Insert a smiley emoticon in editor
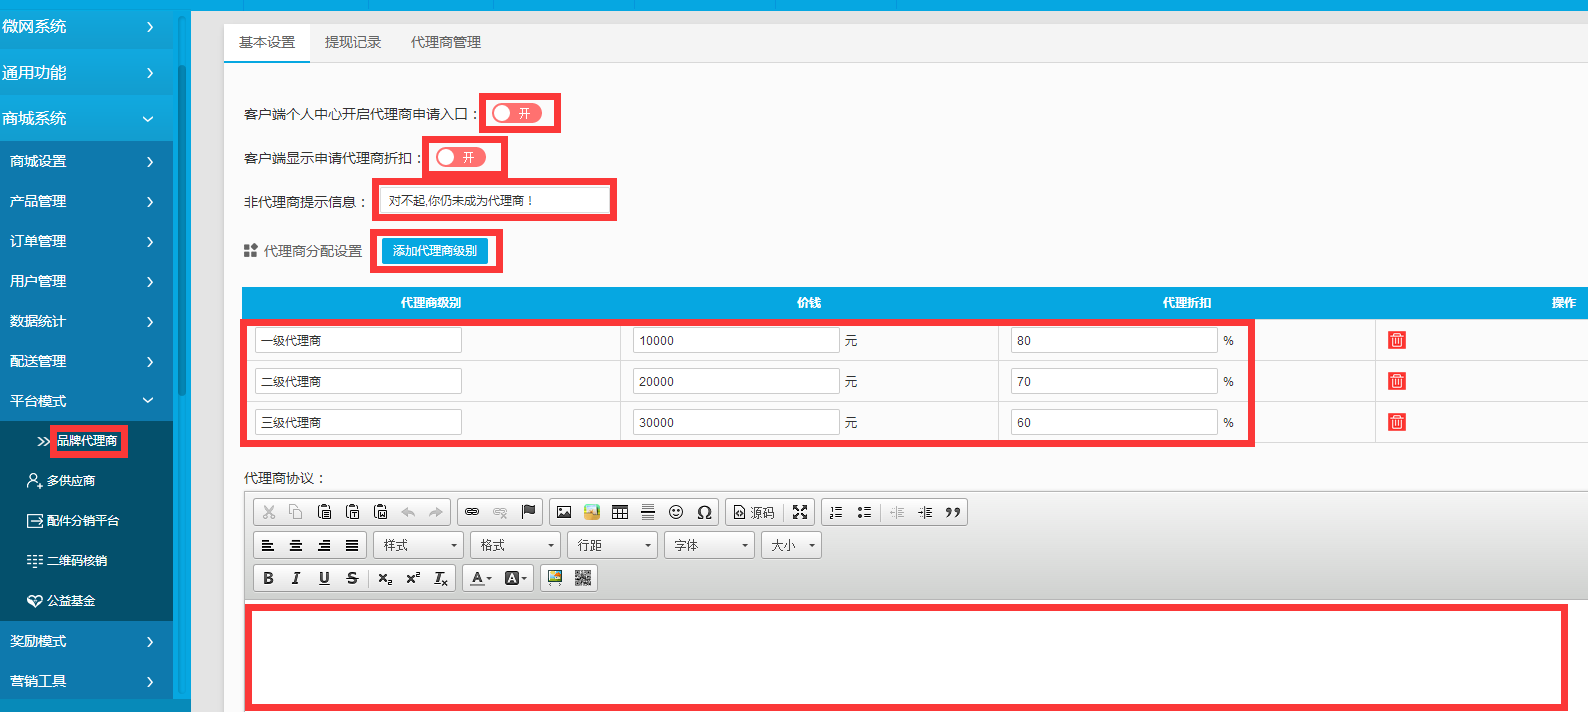Viewport: 1588px width, 712px height. [676, 512]
